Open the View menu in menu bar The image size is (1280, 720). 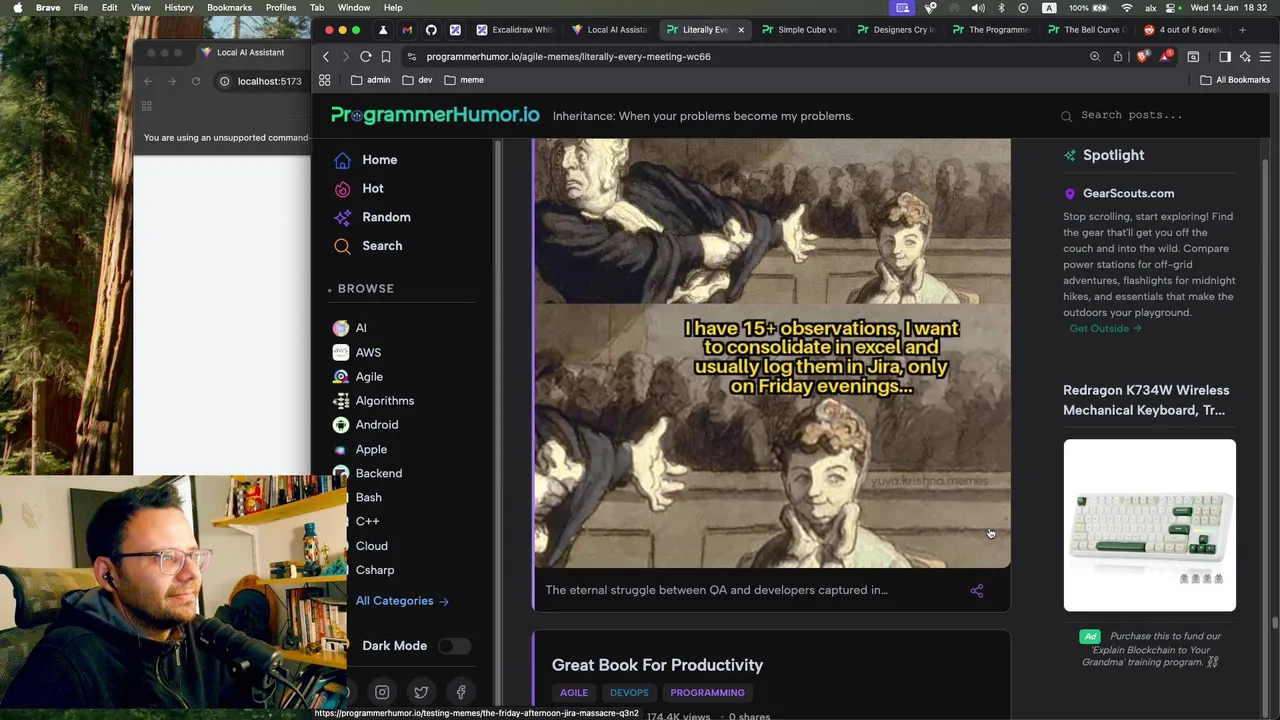pos(141,7)
